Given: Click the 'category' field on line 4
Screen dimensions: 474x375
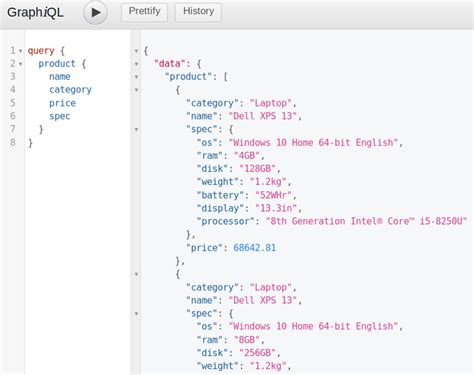Looking at the screenshot, I should pos(70,90).
